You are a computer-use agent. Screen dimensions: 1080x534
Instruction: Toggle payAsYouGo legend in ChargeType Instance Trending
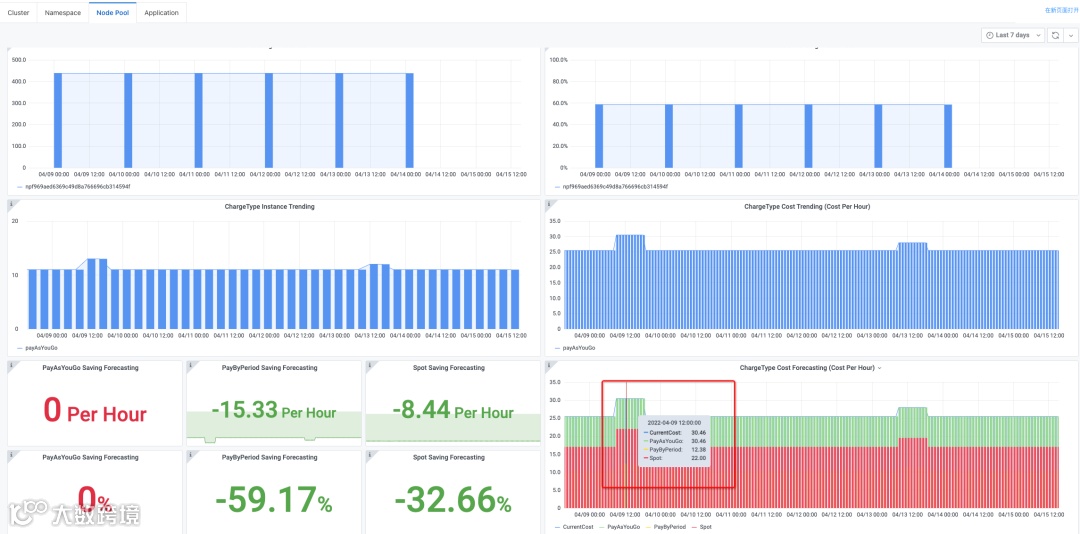[x=39, y=348]
